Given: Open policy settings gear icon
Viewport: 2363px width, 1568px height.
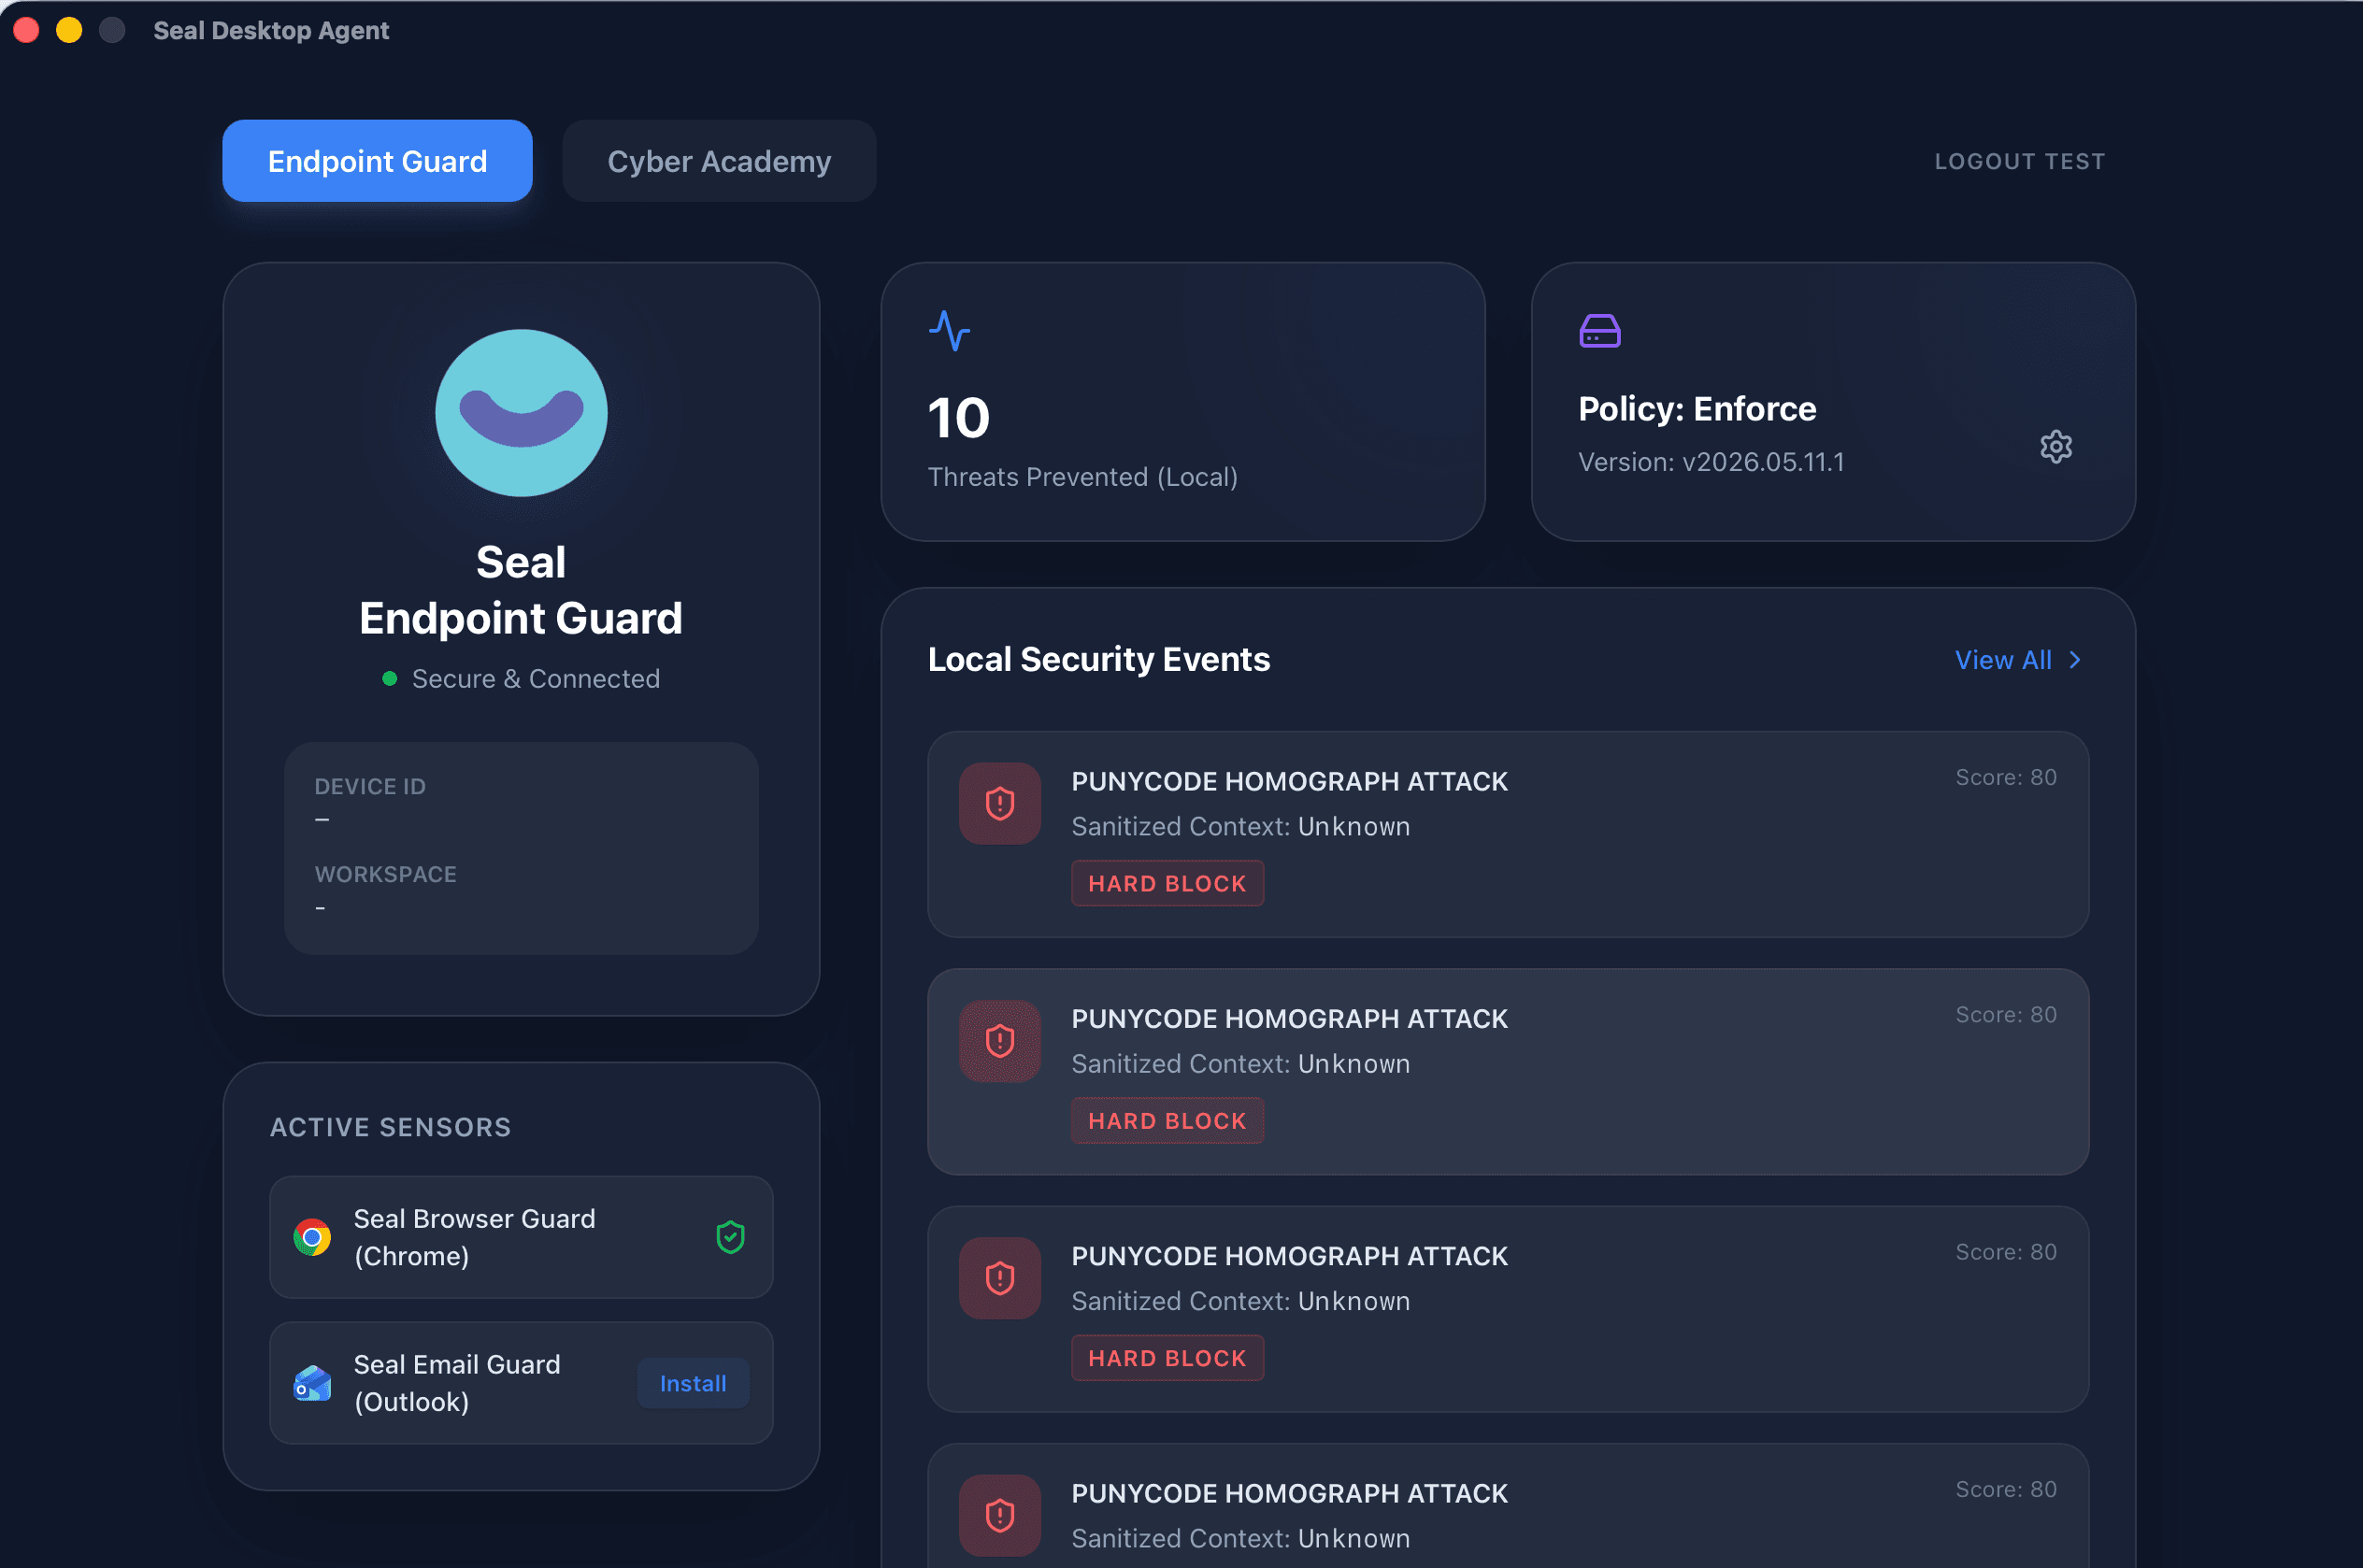Looking at the screenshot, I should click(x=2055, y=446).
